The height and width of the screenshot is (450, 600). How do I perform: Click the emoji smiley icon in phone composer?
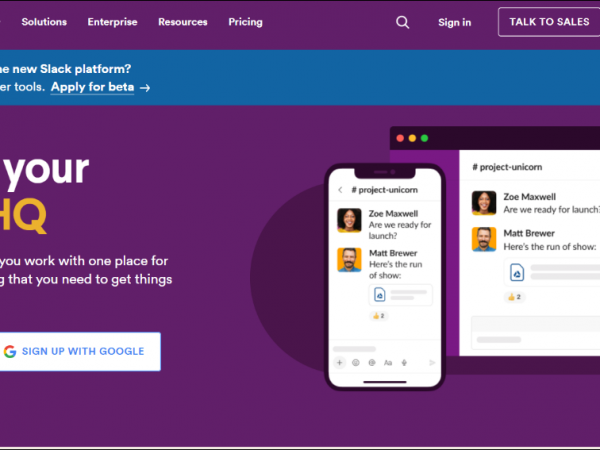tap(356, 363)
